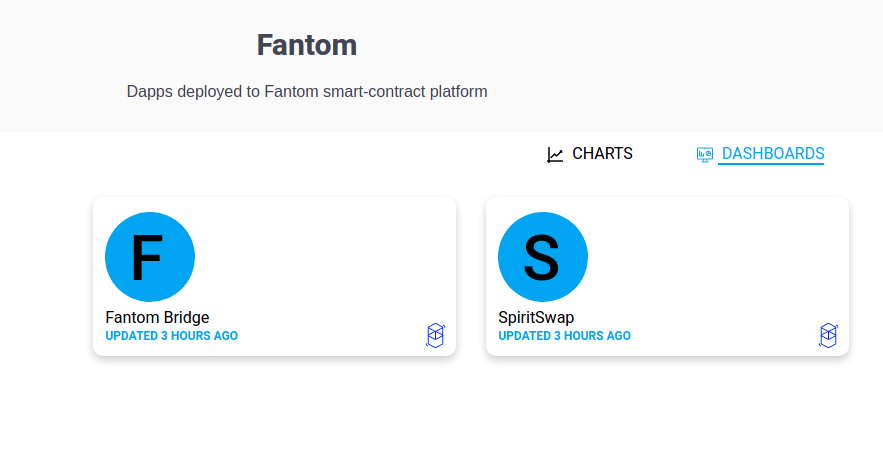Click the CHARTS text label
The height and width of the screenshot is (452, 883).
click(603, 153)
